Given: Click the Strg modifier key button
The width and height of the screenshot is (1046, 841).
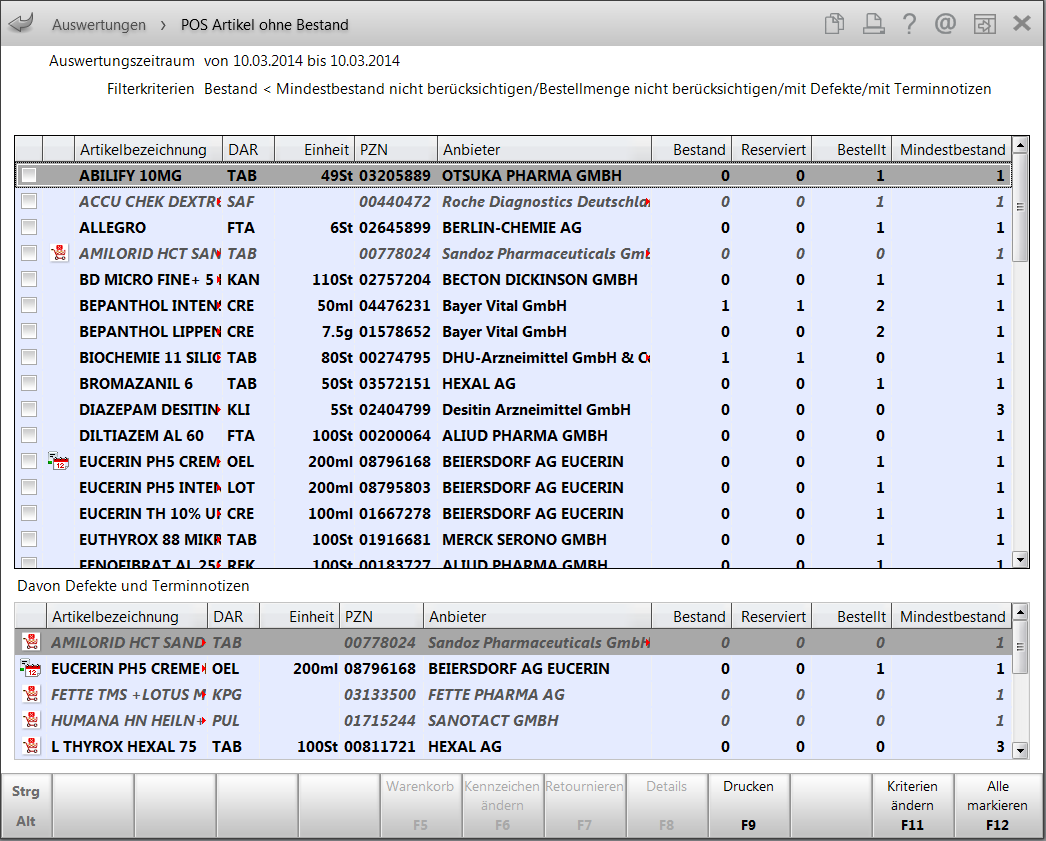Looking at the screenshot, I should 25,791.
